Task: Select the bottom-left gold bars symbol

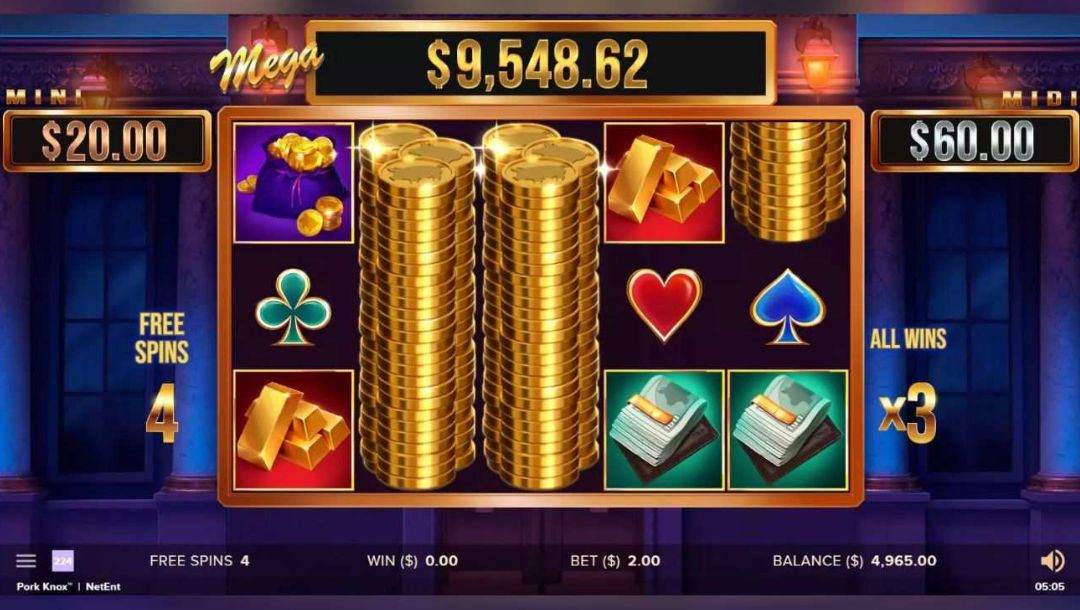Action: (x=293, y=430)
